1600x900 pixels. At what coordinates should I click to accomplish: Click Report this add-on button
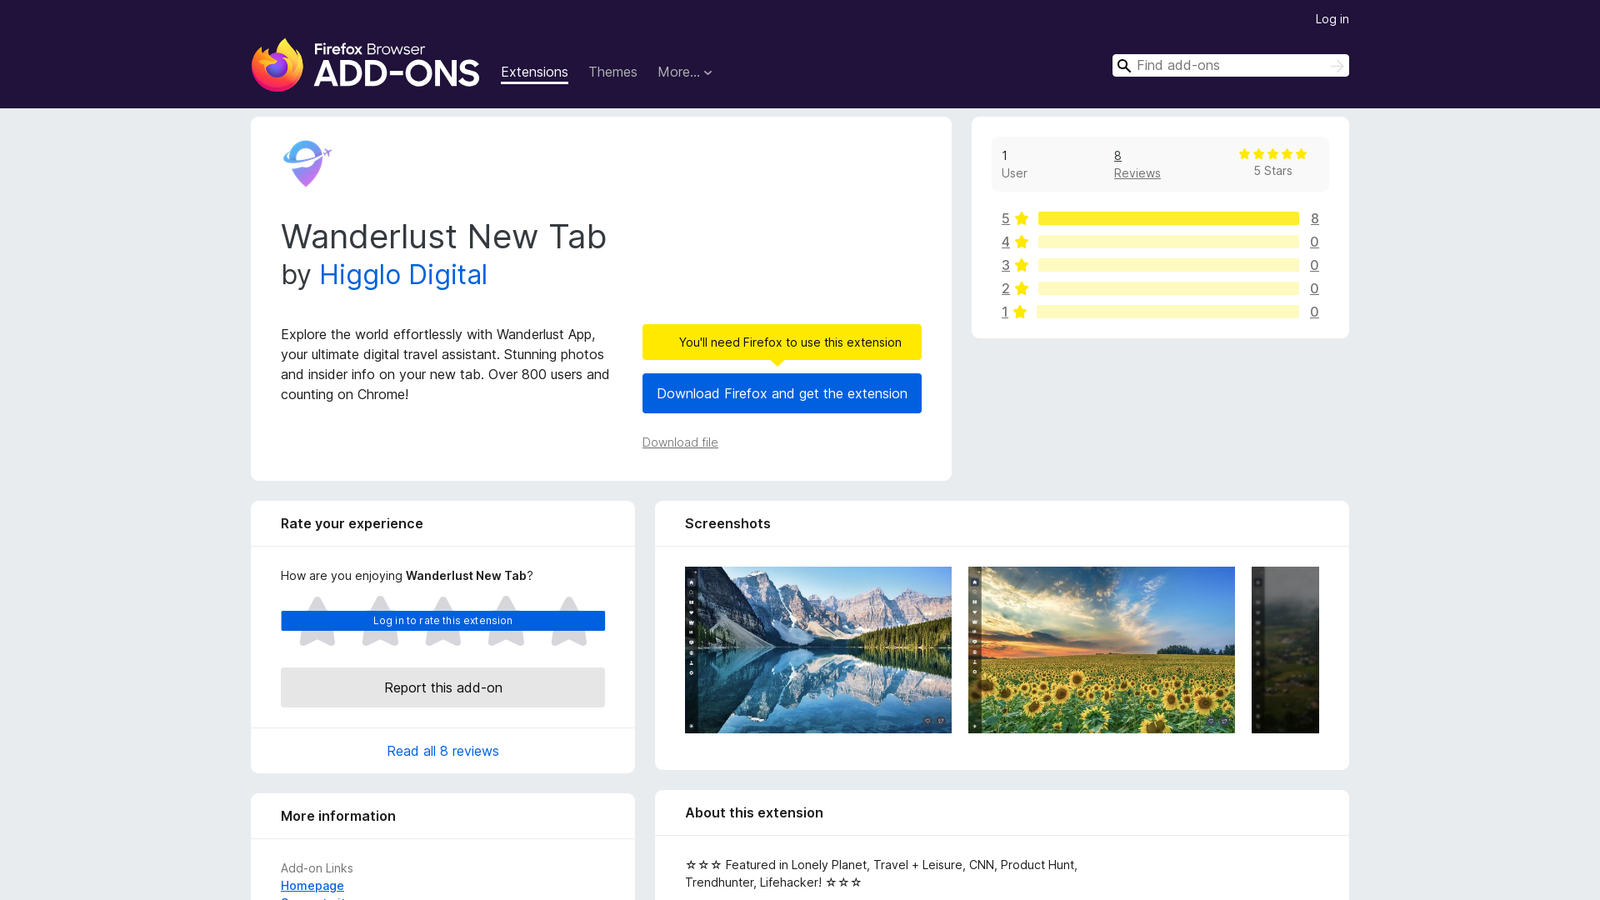443,688
